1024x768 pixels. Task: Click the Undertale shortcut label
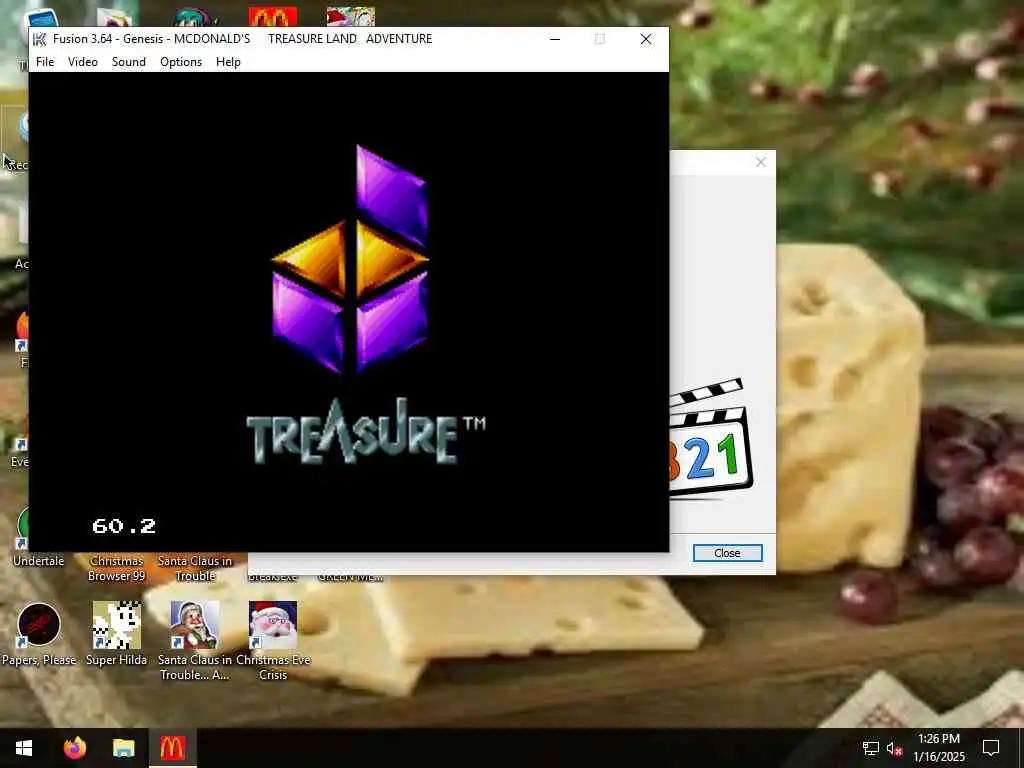coord(39,561)
